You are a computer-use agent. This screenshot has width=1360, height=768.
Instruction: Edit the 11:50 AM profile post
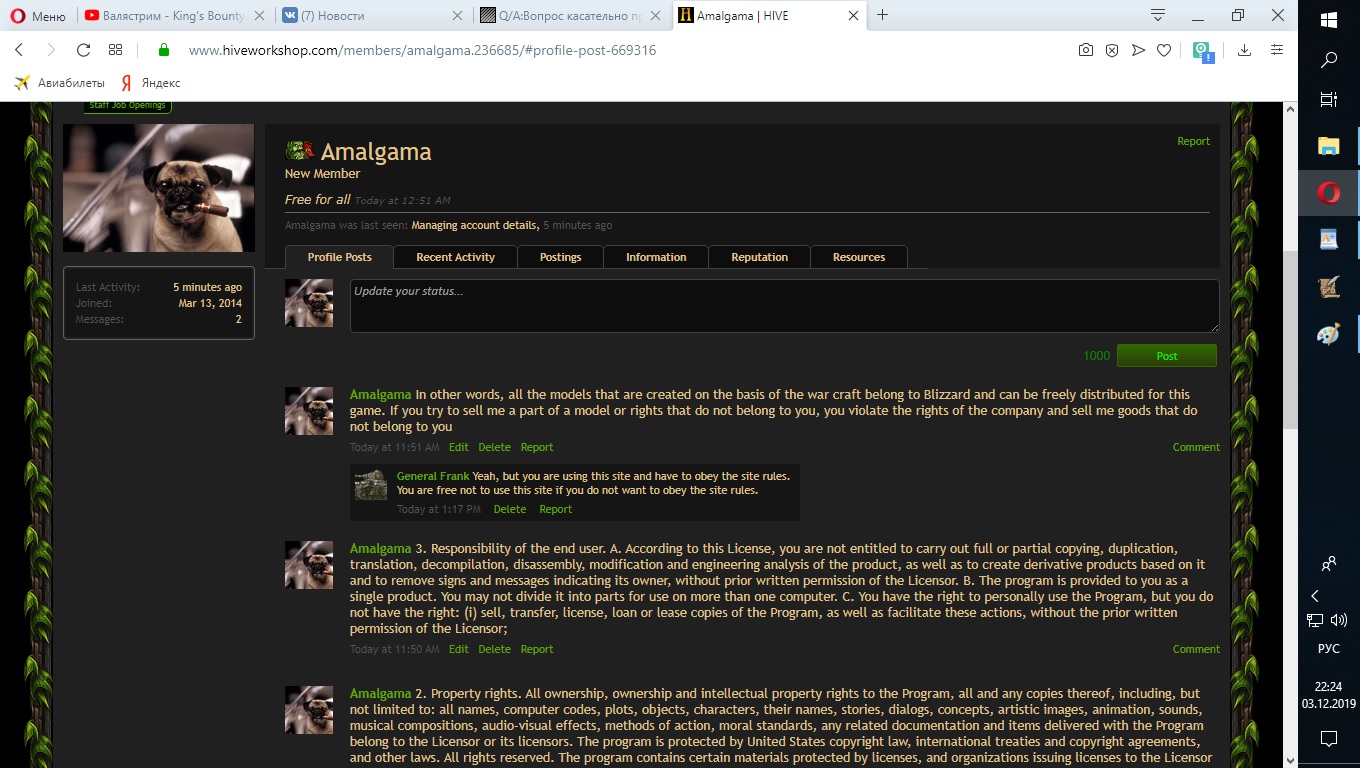pyautogui.click(x=458, y=649)
